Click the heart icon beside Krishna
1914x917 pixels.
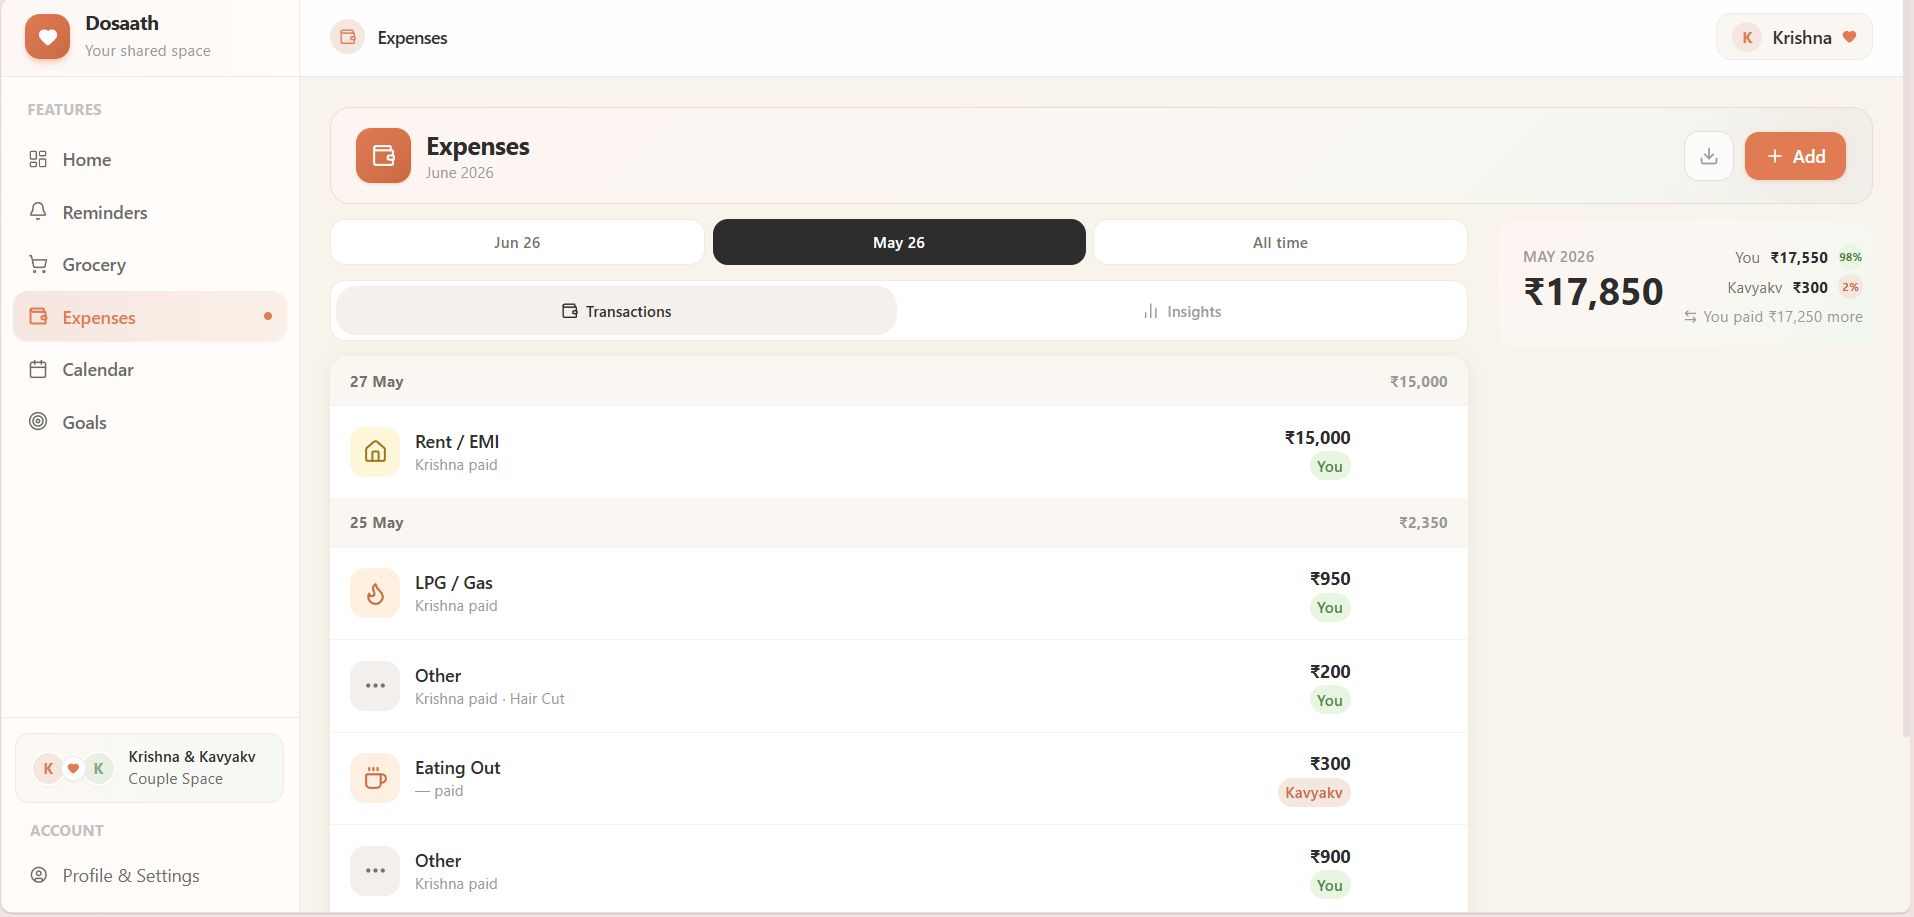point(1849,37)
